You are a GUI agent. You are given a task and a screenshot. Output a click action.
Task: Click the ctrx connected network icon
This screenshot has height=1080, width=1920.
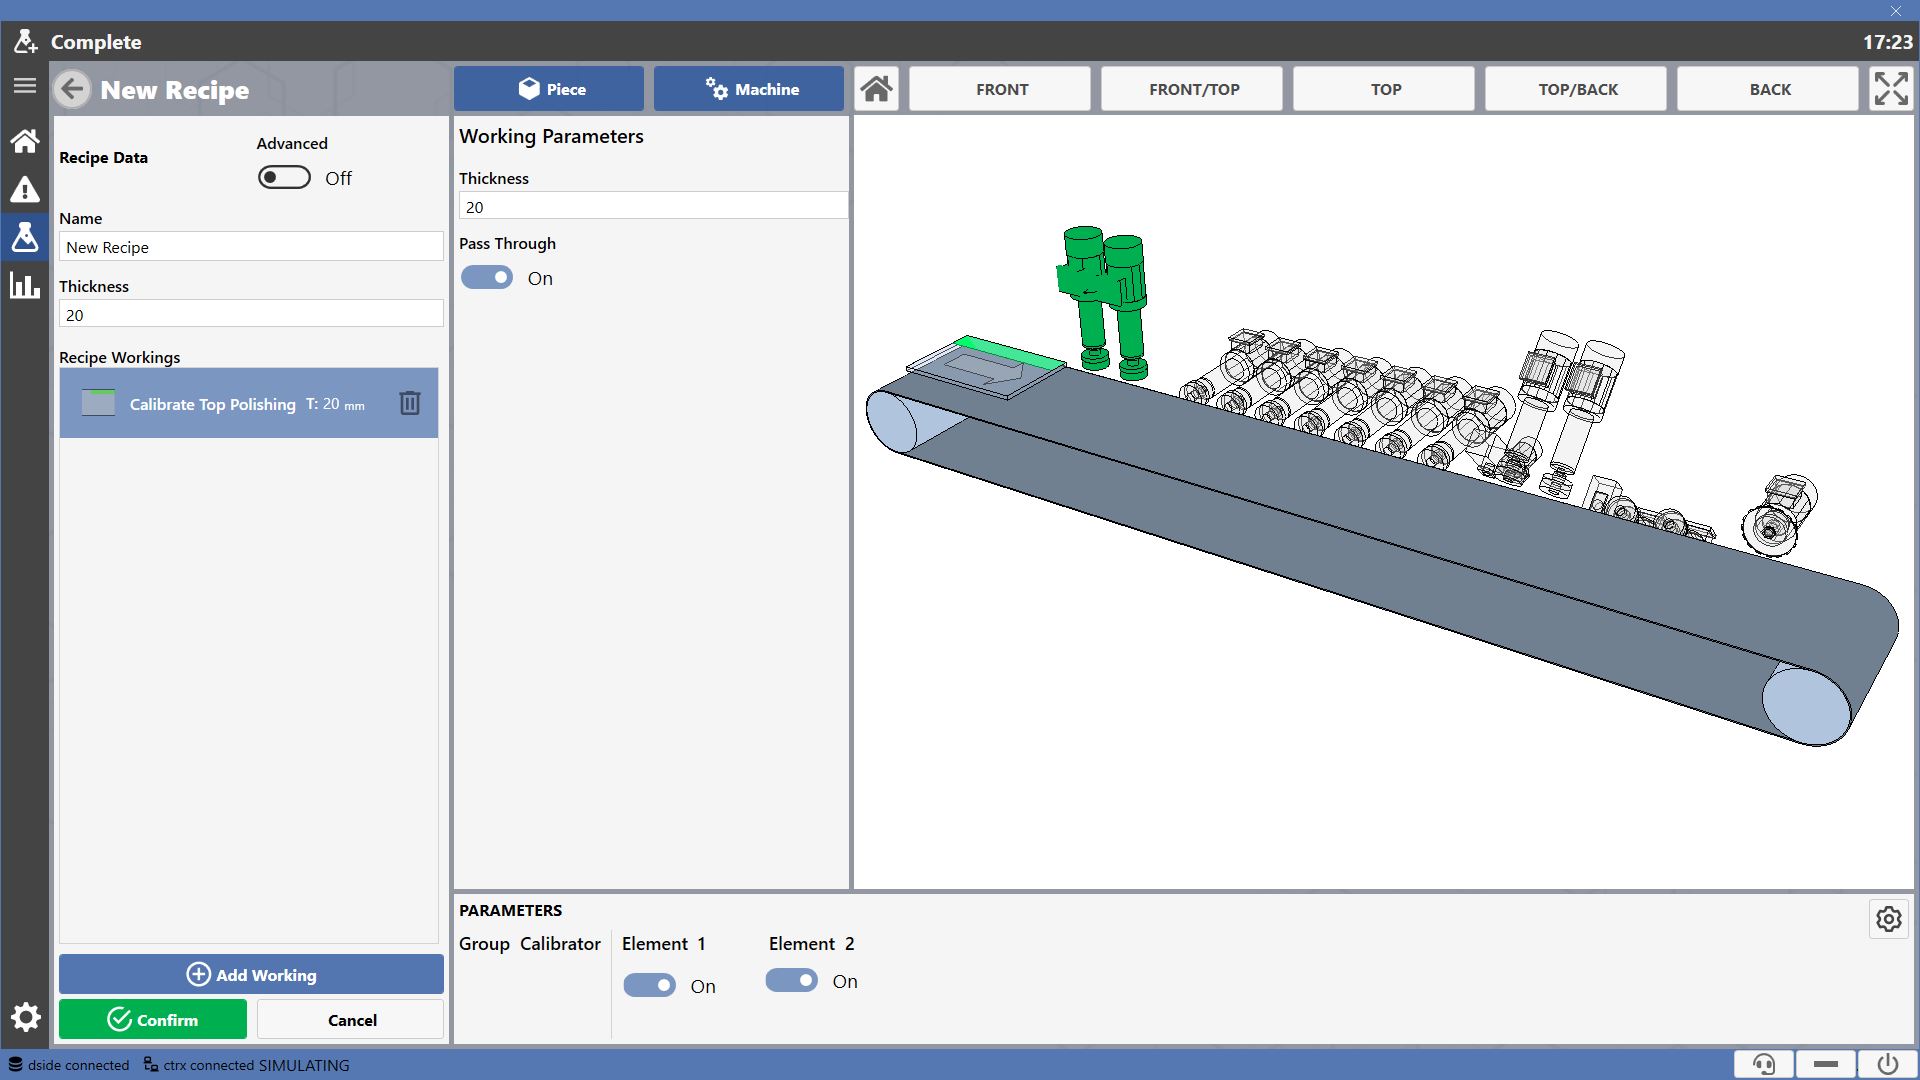click(151, 1065)
